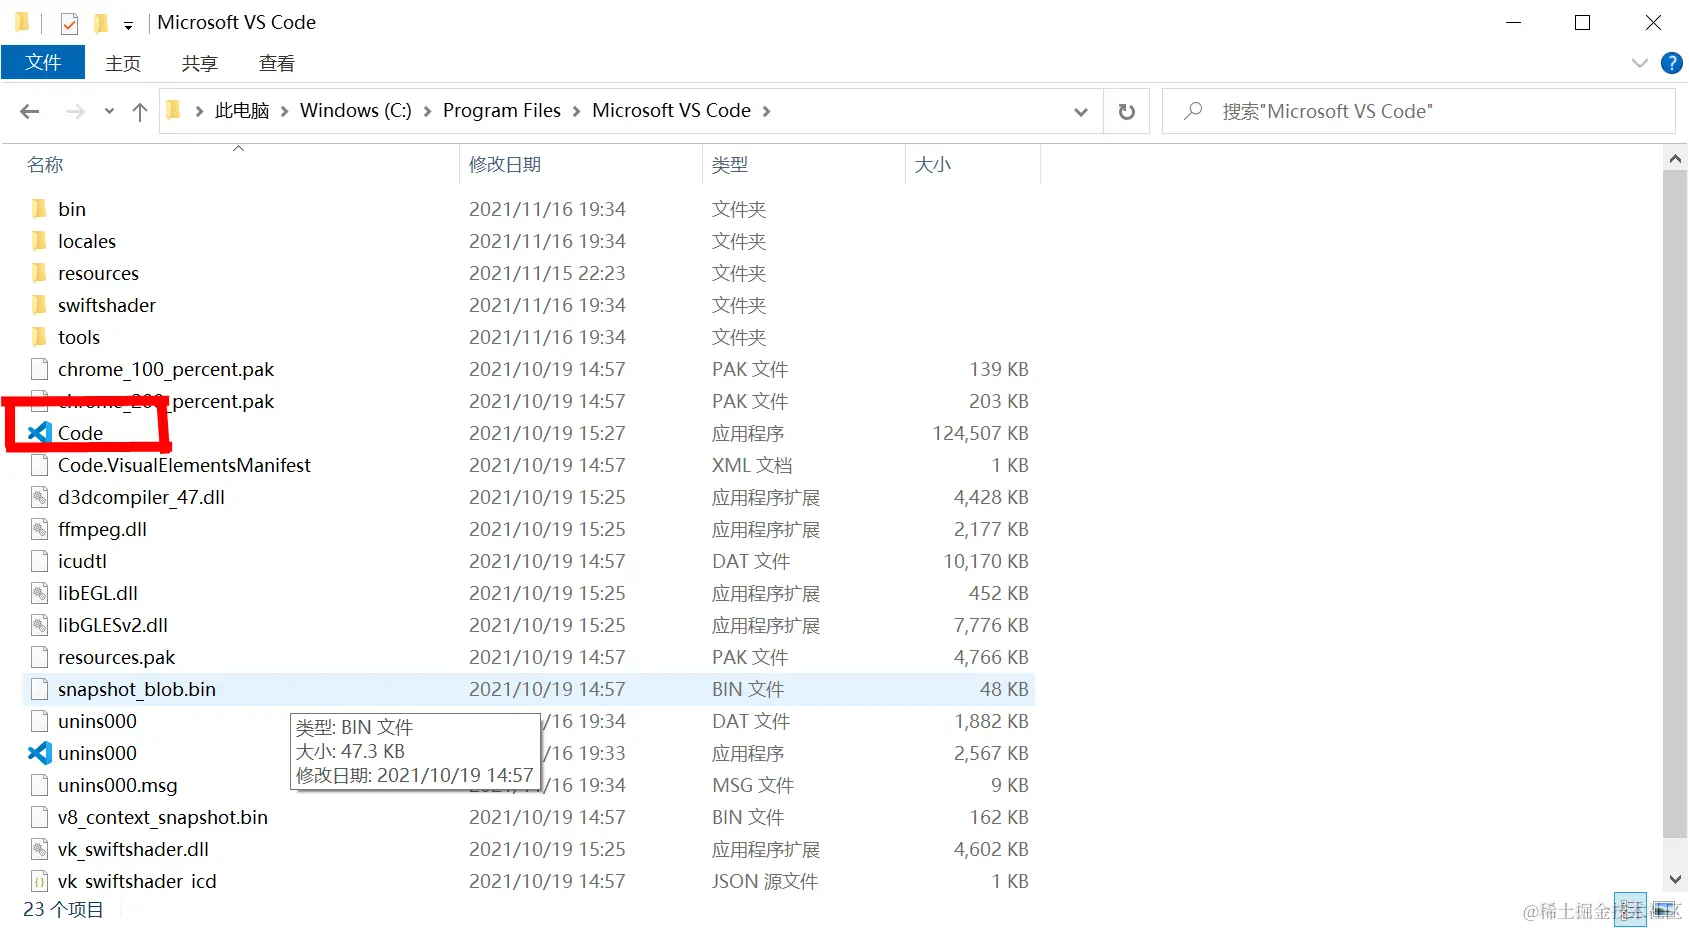Open the Customize Quick Access Toolbar dropdown
This screenshot has width=1689, height=928.
coord(128,25)
